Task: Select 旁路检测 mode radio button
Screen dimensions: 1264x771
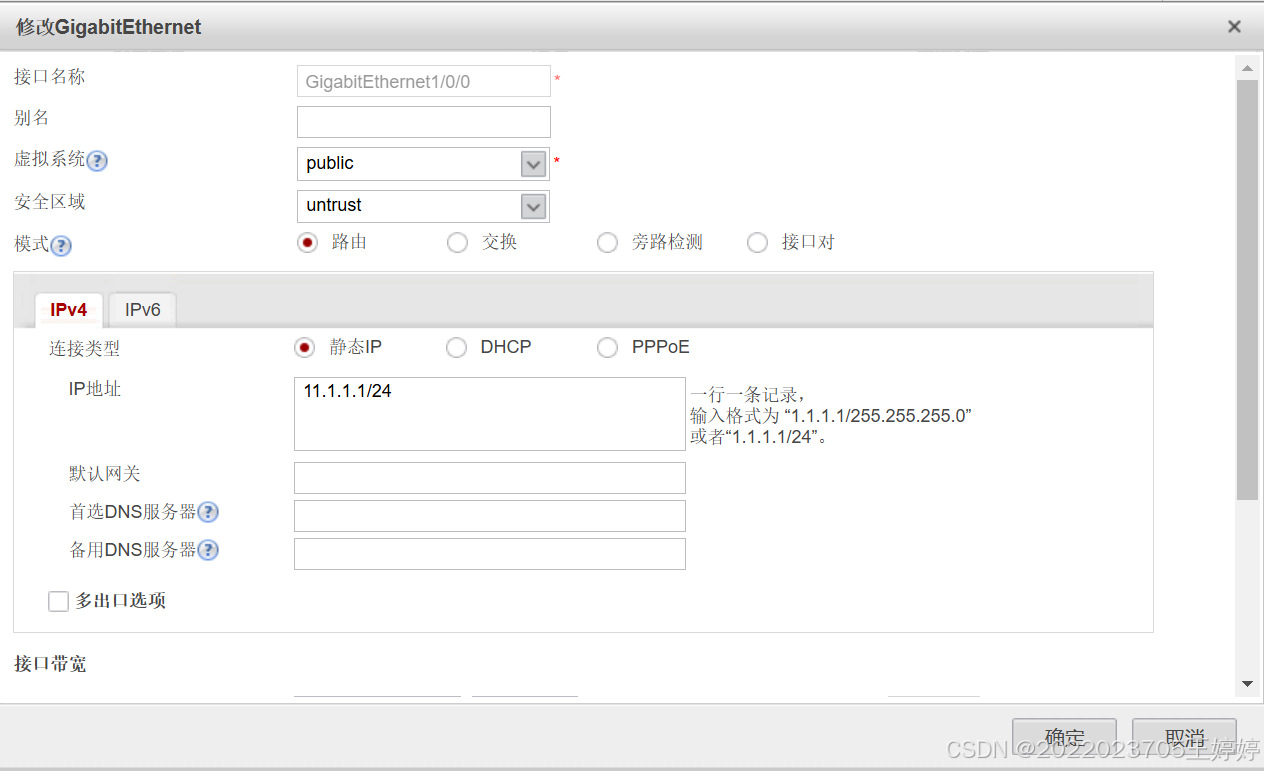Action: pos(607,242)
